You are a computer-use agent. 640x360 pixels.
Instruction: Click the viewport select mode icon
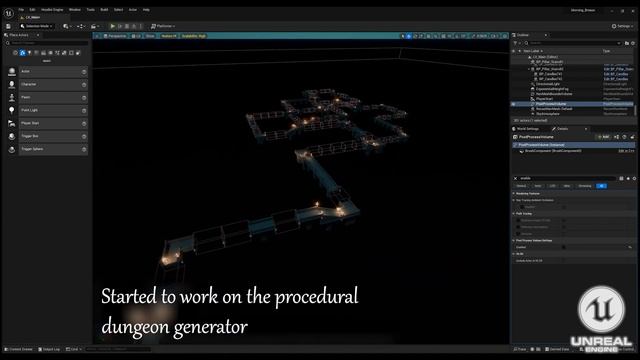(x=402, y=36)
